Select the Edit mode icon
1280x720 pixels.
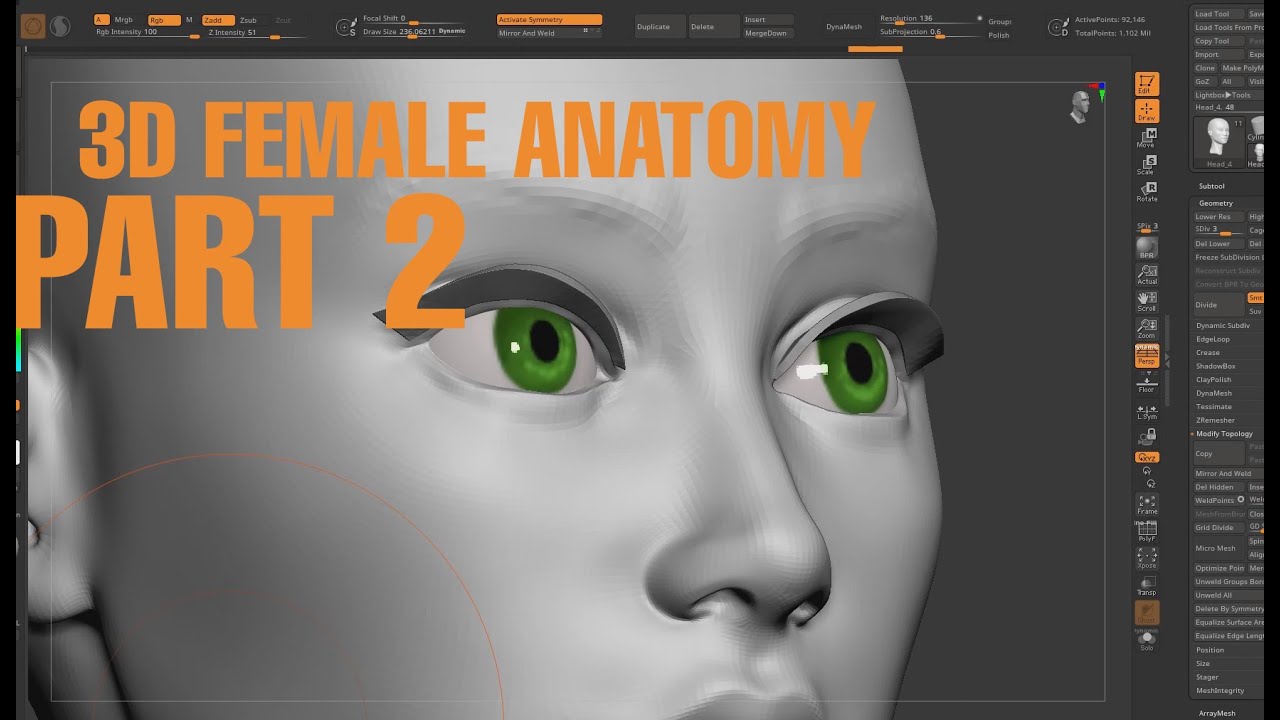point(1146,84)
